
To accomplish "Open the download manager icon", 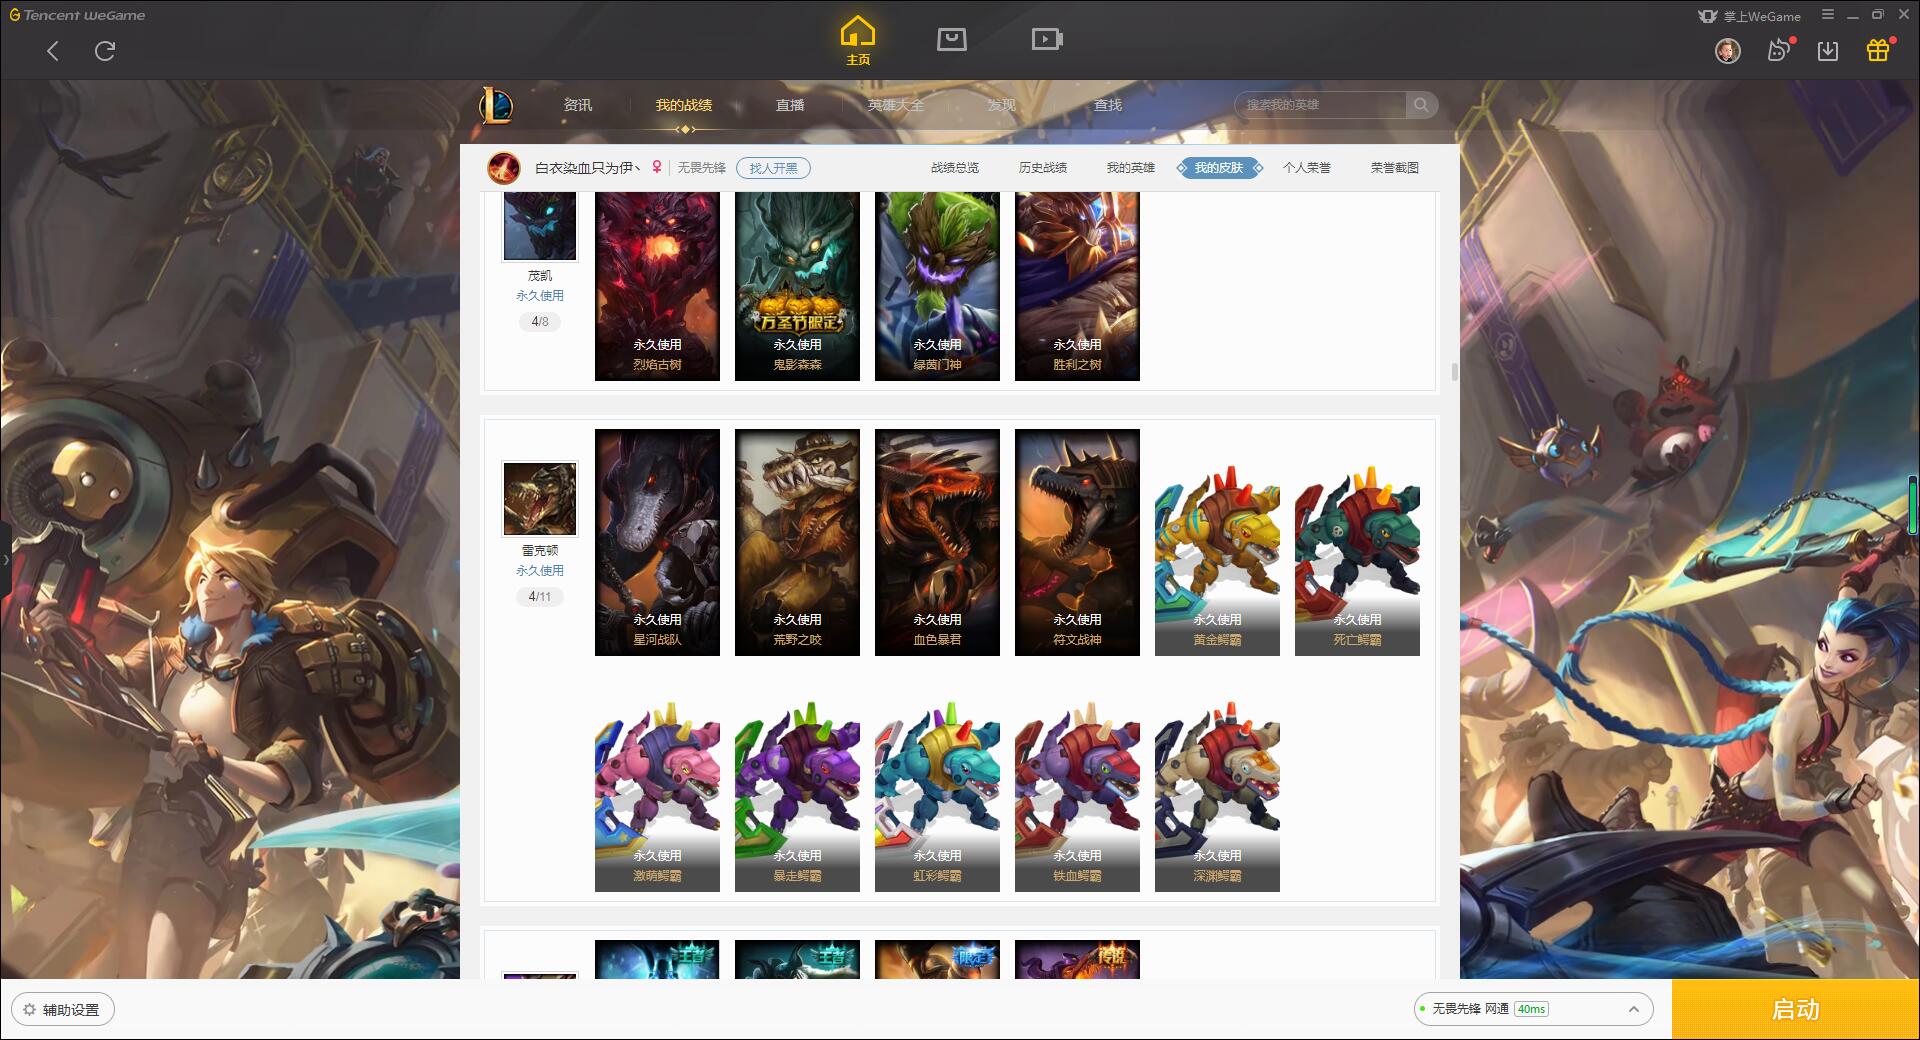I will (1828, 51).
